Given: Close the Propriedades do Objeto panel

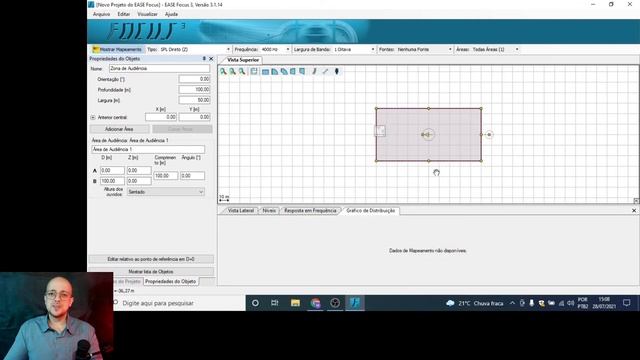Looking at the screenshot, I should coord(211,59).
